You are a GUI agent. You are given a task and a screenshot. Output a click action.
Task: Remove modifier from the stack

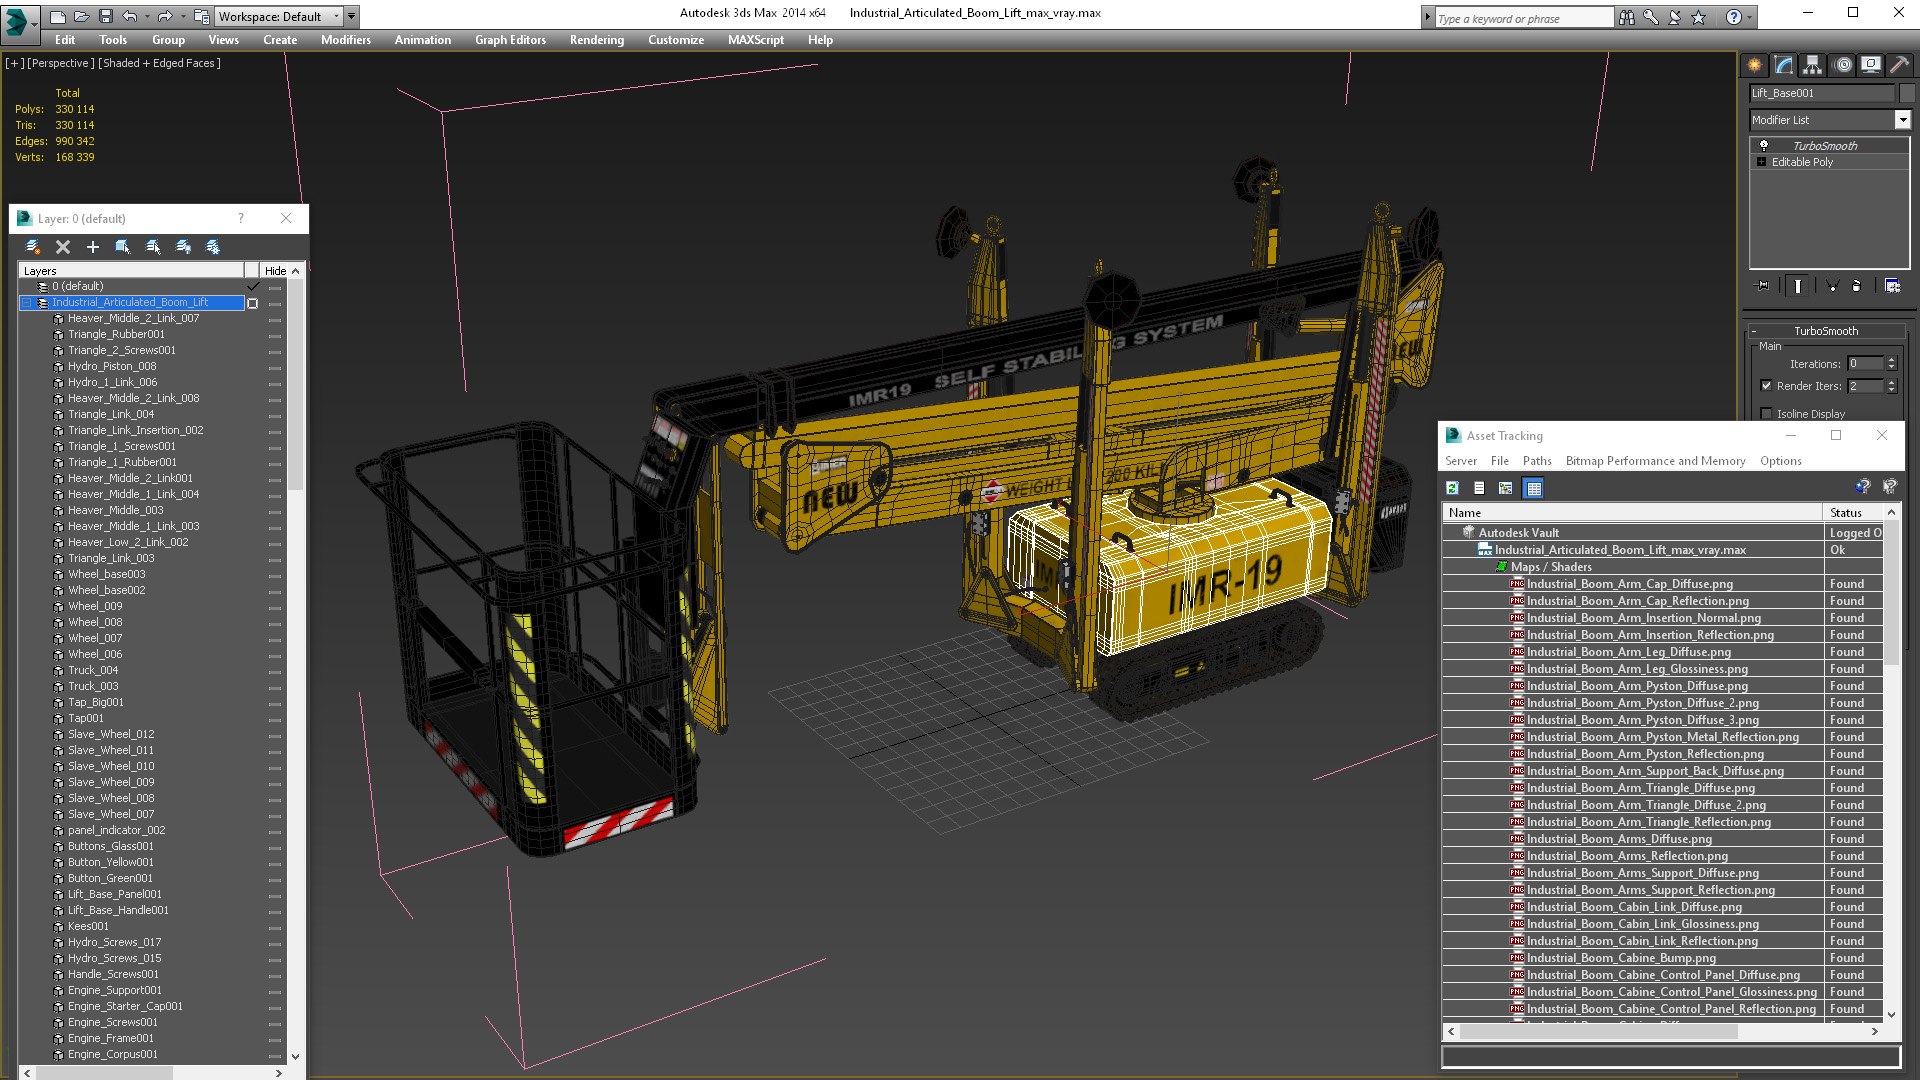pos(1857,286)
